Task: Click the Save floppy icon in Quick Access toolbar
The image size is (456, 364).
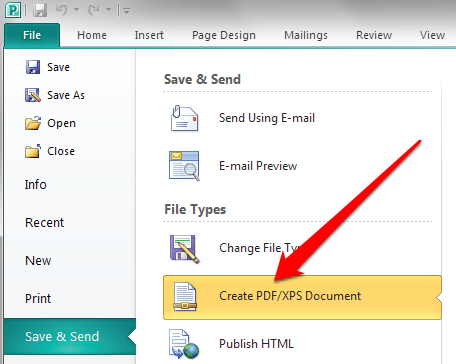Action: pyautogui.click(x=40, y=10)
